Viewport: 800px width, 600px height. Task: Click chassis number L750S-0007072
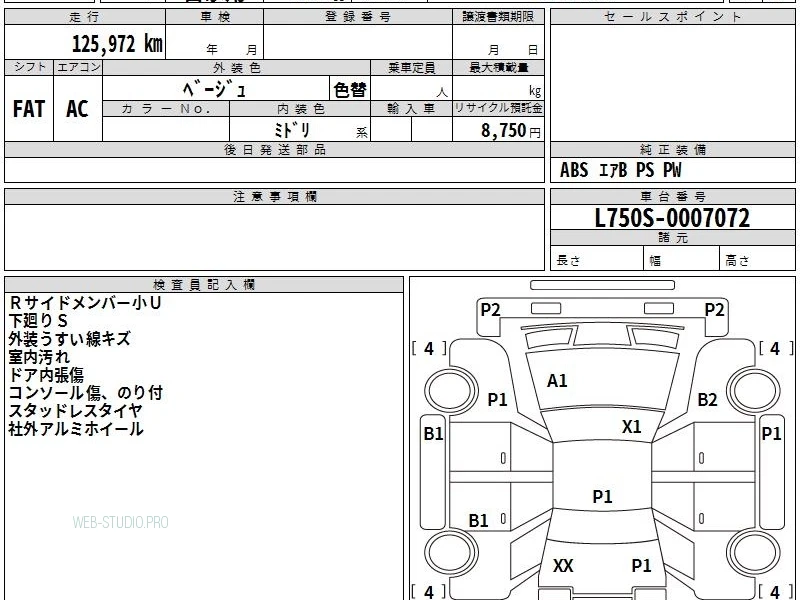[672, 218]
